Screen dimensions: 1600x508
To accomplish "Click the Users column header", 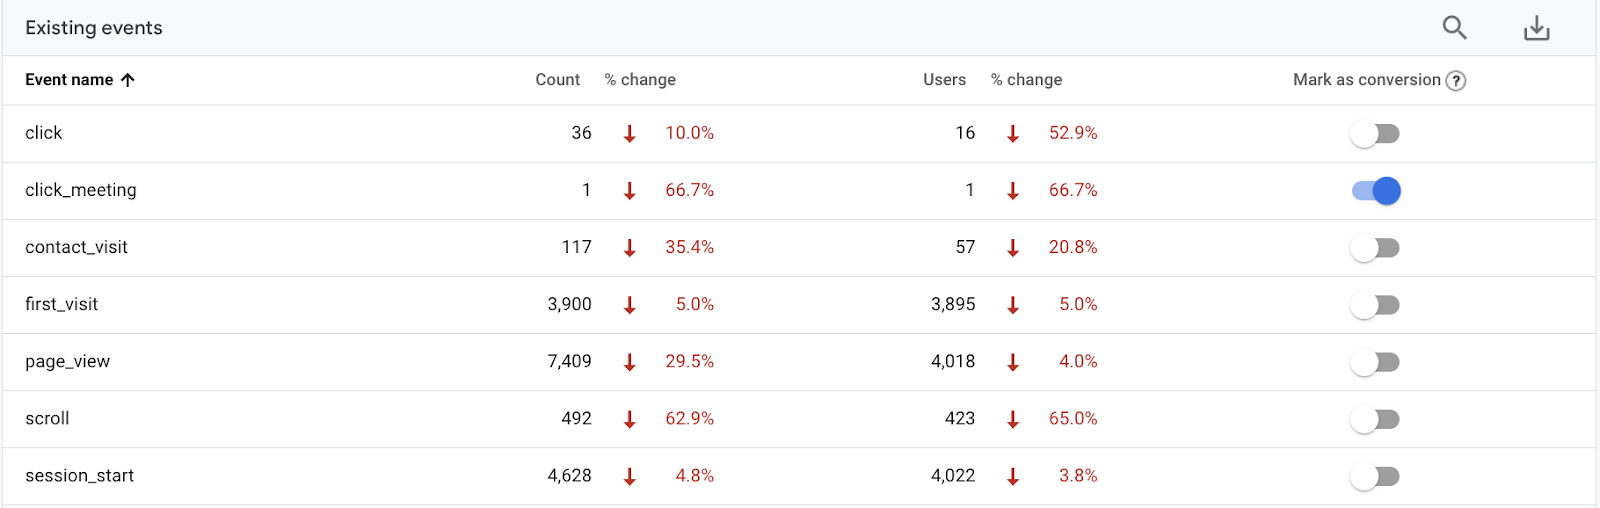I will (x=944, y=80).
